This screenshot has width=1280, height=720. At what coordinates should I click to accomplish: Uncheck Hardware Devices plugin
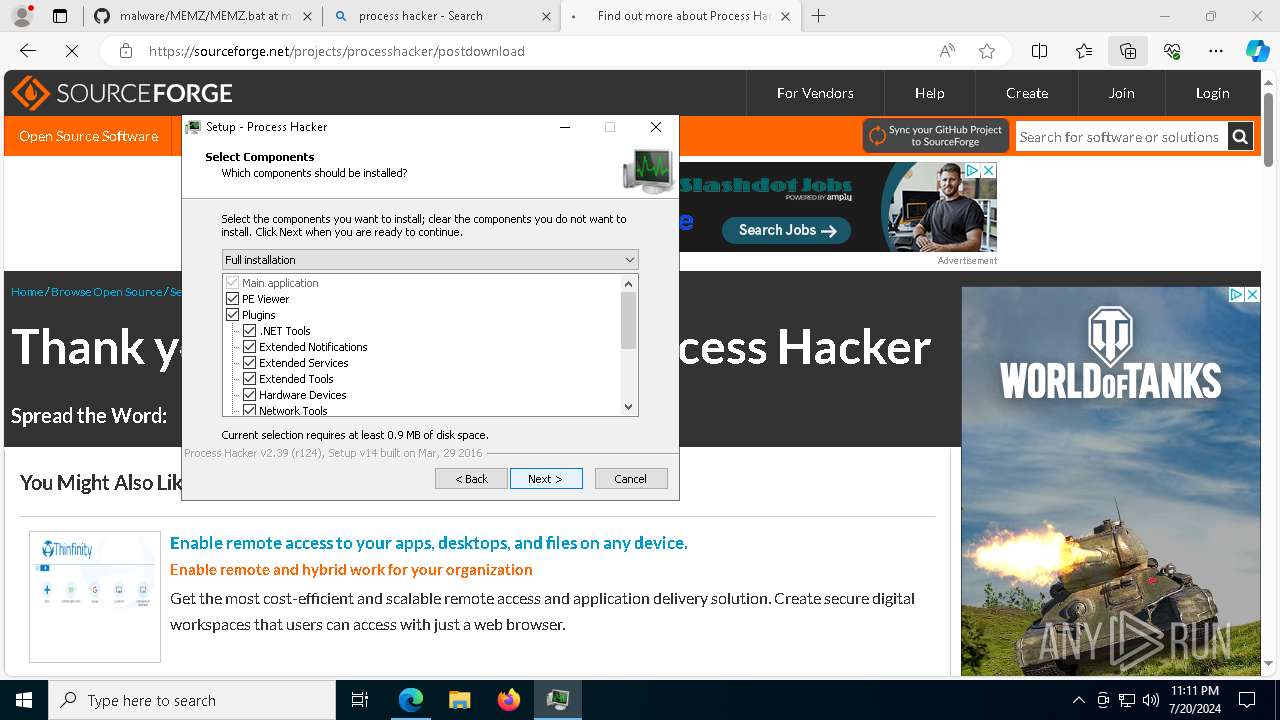pos(250,395)
